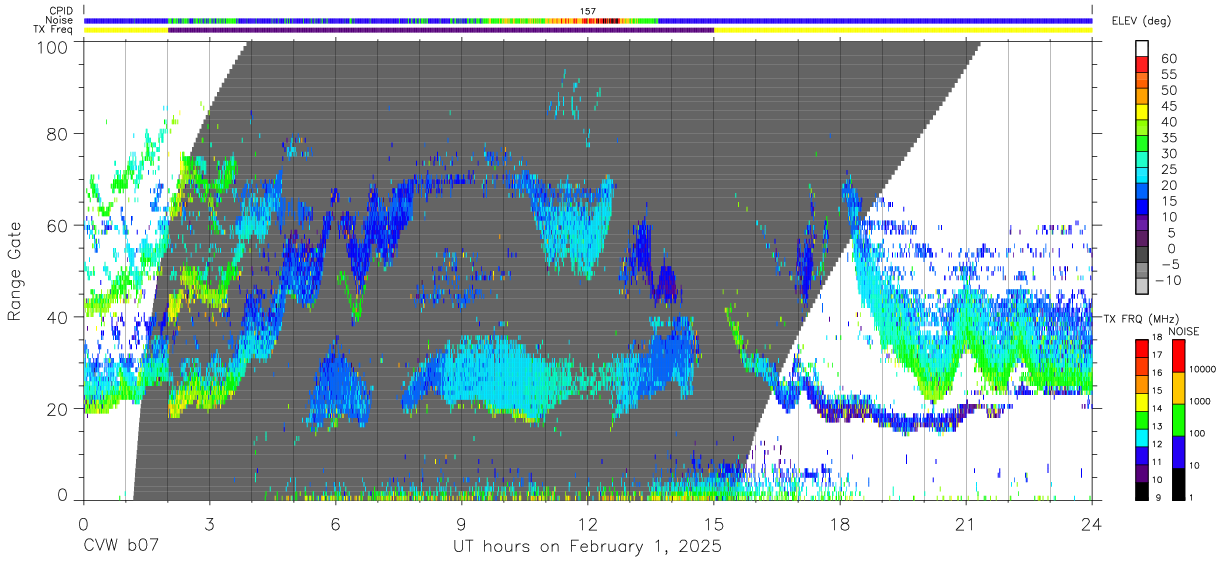The height and width of the screenshot is (567, 1228).
Task: Click the x-axis hour tick "18"
Action: [840, 524]
